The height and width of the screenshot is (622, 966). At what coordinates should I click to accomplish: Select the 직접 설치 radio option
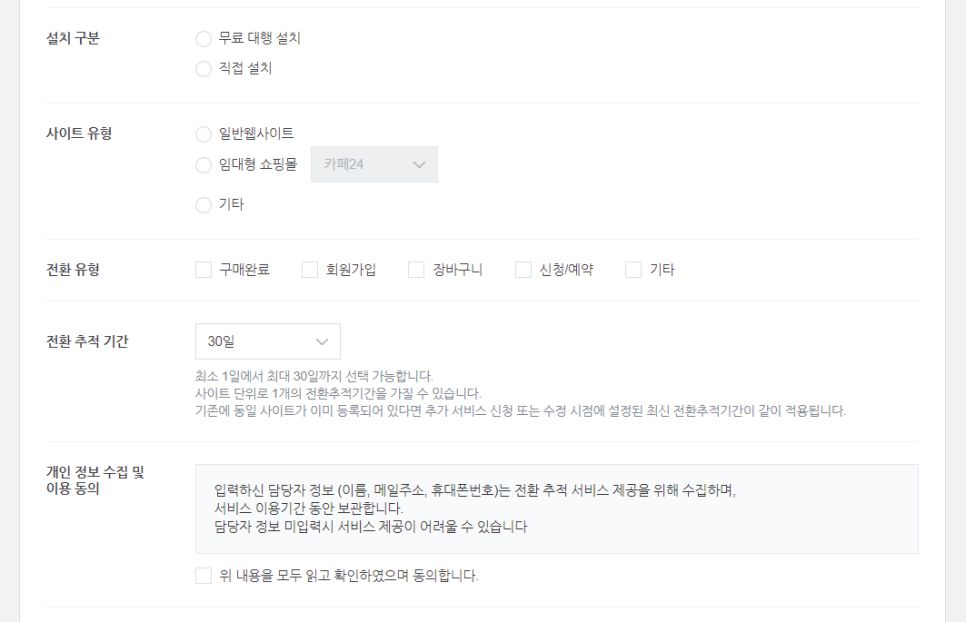pyautogui.click(x=203, y=68)
